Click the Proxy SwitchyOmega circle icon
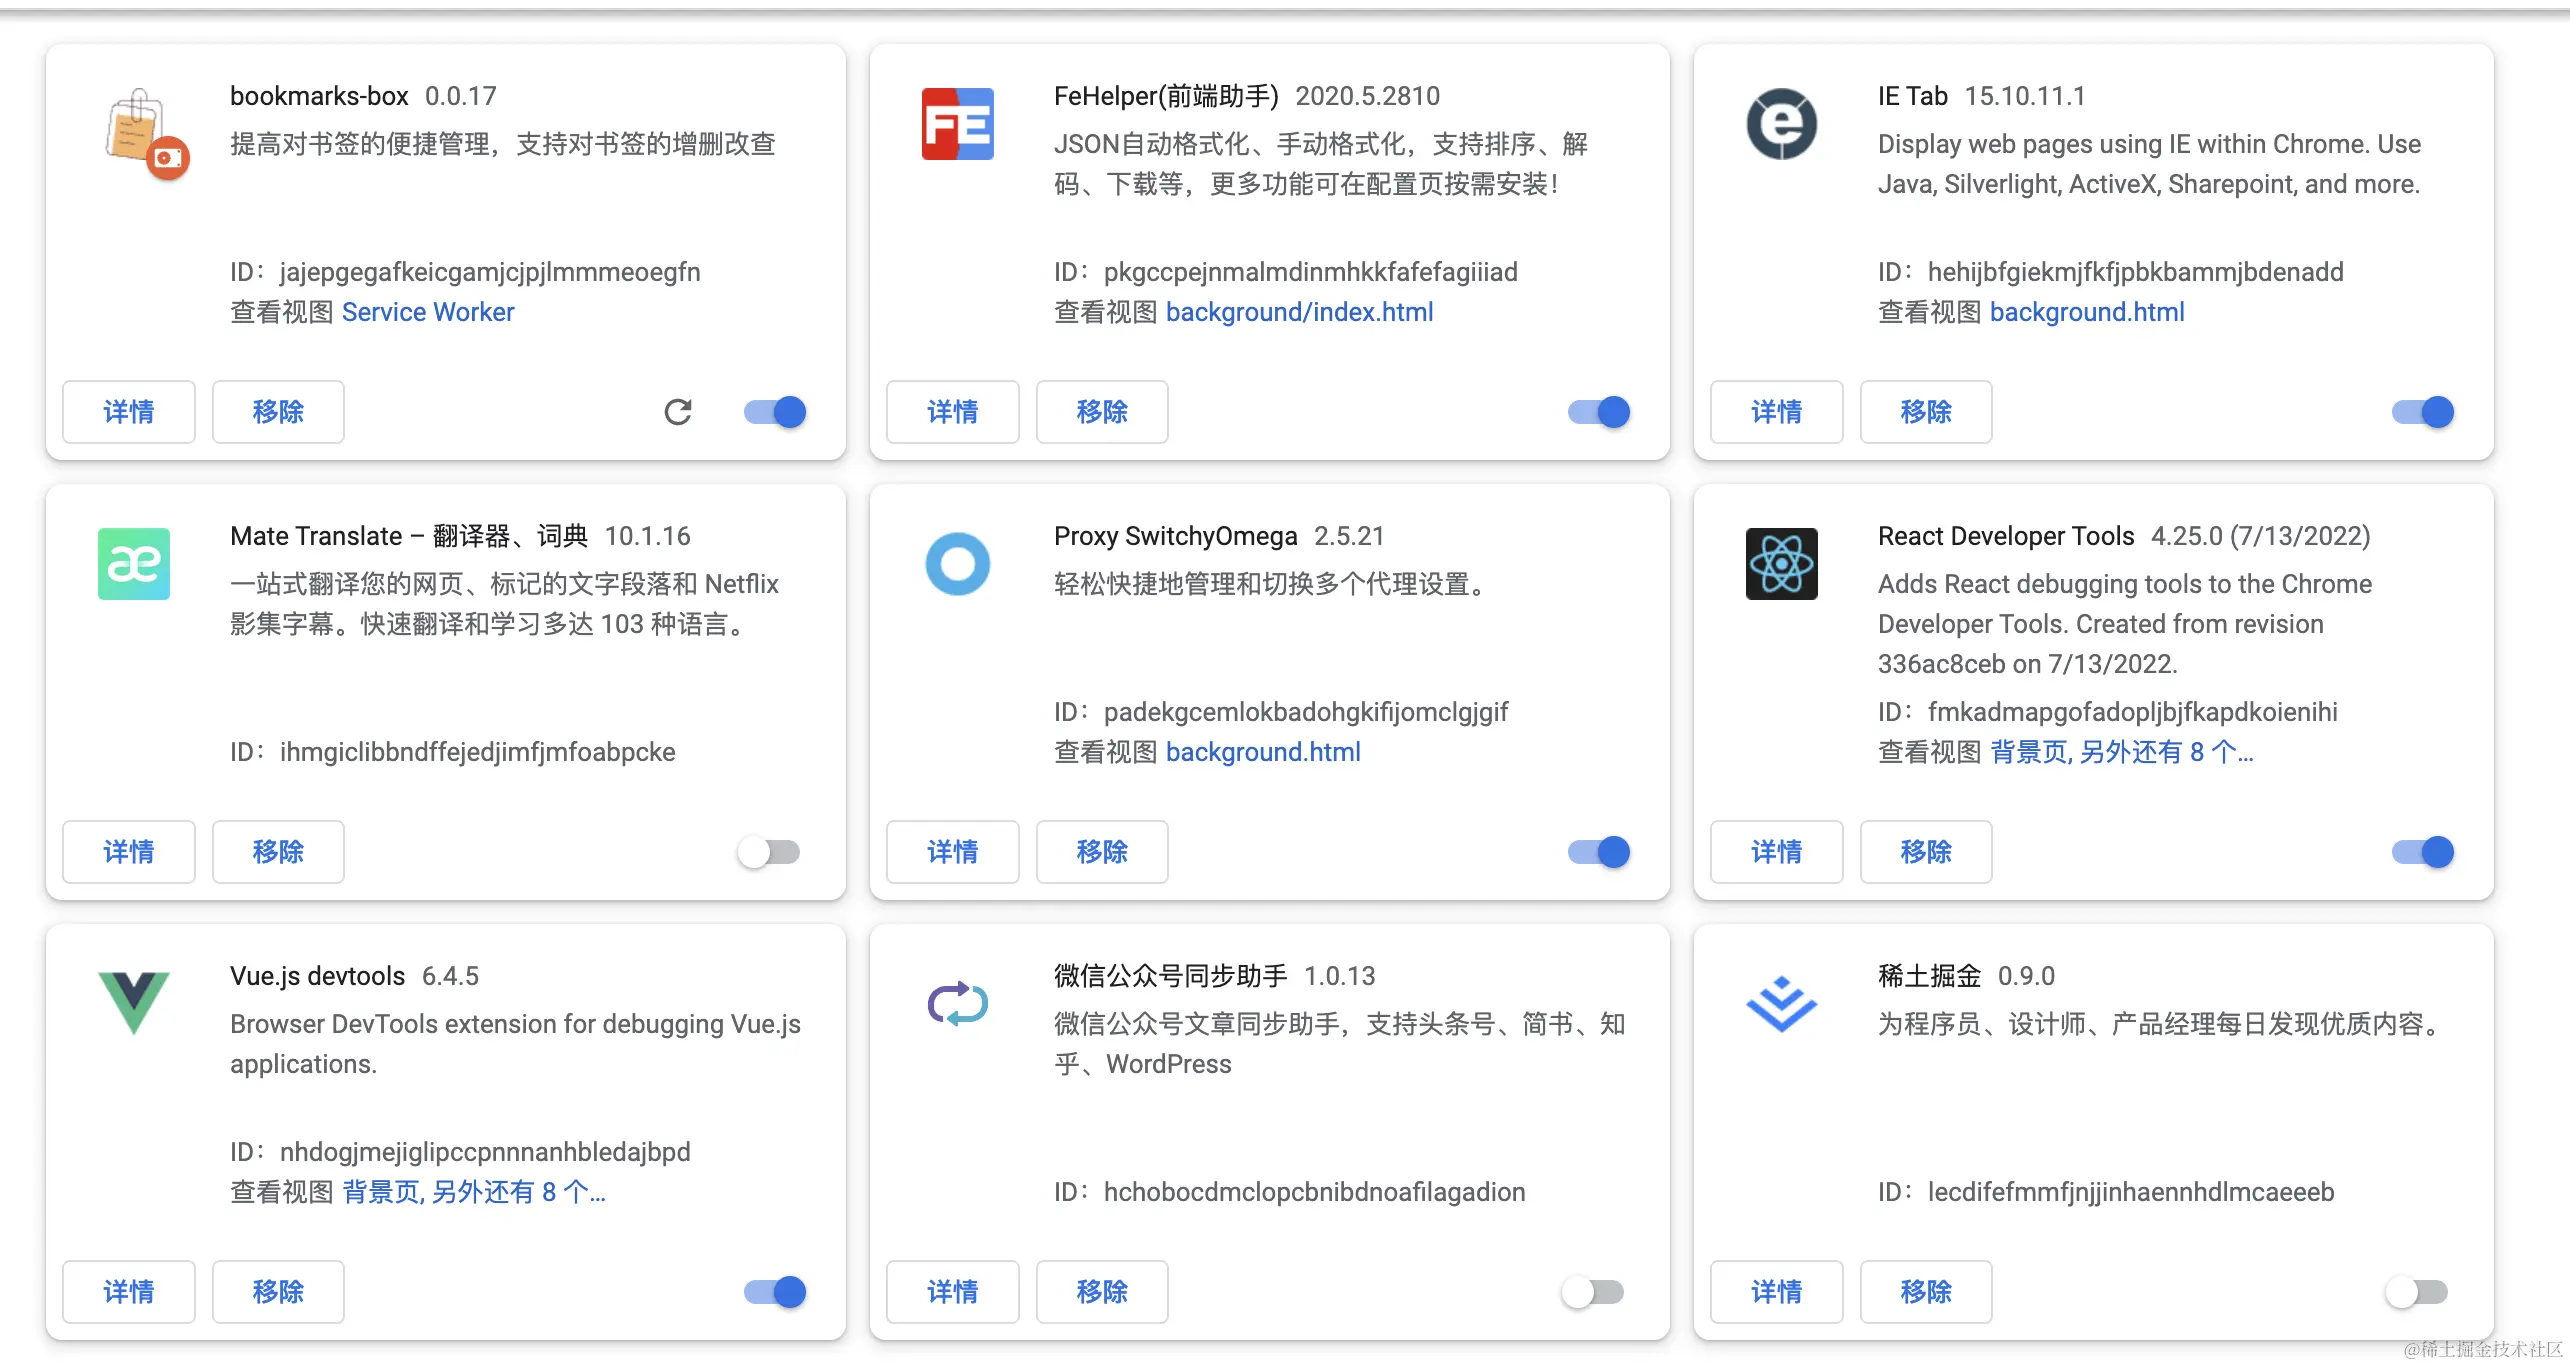Image resolution: width=2570 pixels, height=1366 pixels. pos(957,564)
